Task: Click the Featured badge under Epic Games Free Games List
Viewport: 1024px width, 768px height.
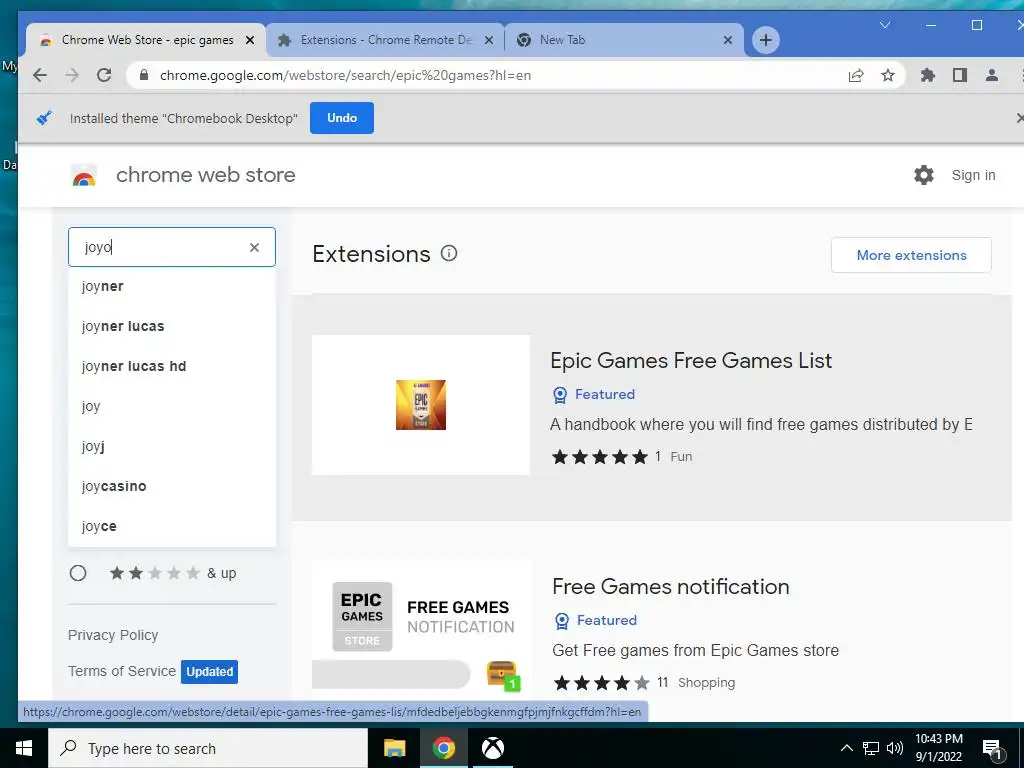Action: (x=594, y=394)
